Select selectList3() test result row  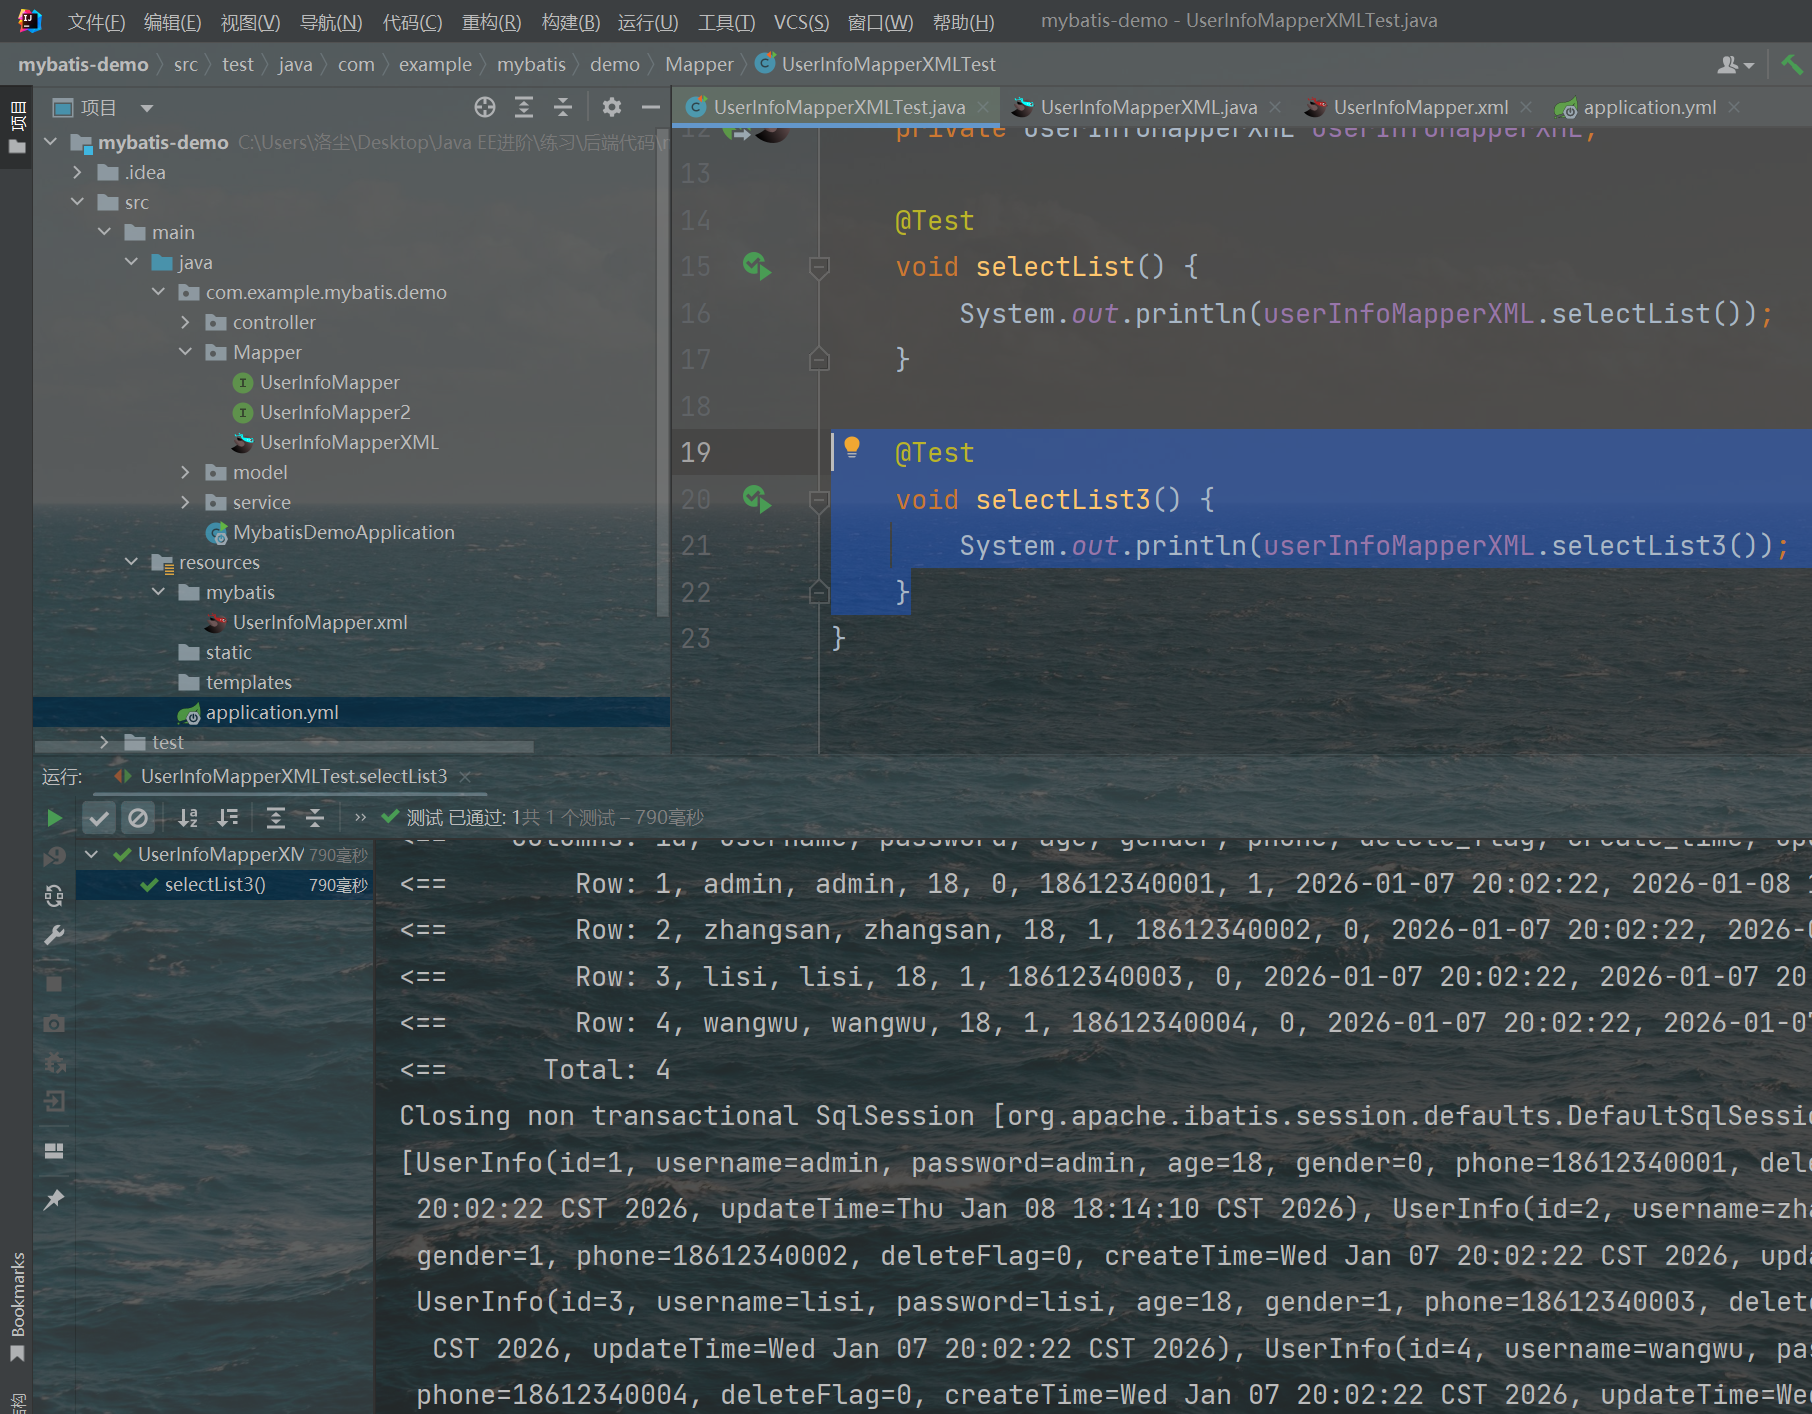point(225,885)
